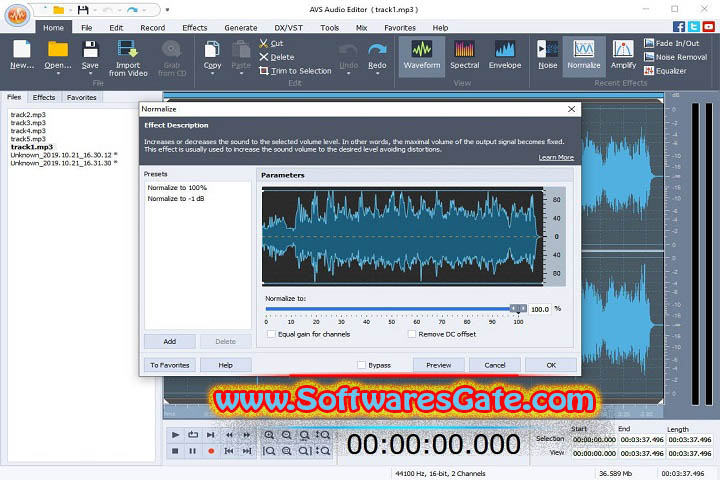Image resolution: width=720 pixels, height=480 pixels.
Task: Create a new file with New icon
Action: tap(22, 49)
